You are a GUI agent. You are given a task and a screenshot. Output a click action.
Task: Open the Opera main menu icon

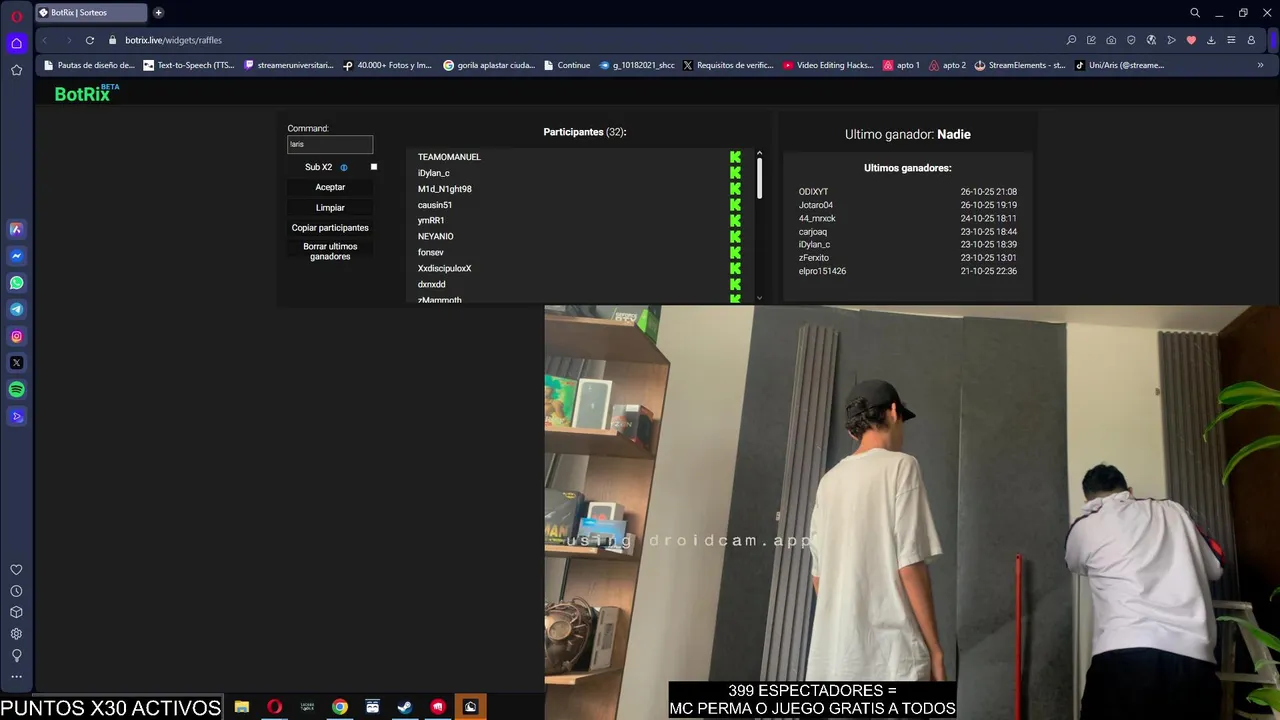[x=16, y=16]
